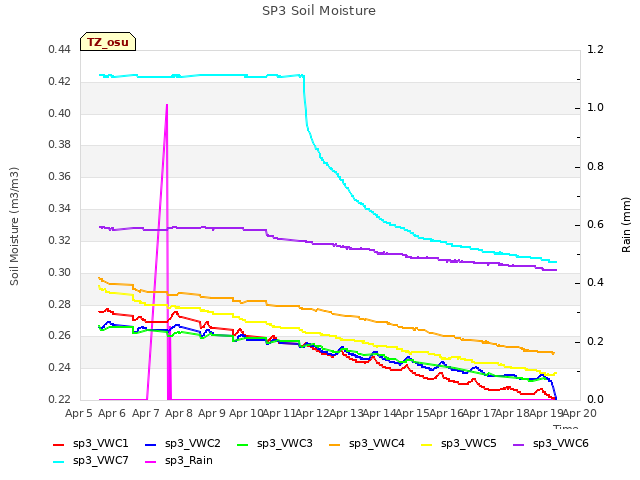Click the yellow sp3_VWC5 legend swatch
The image size is (640, 480).
tap(427, 445)
